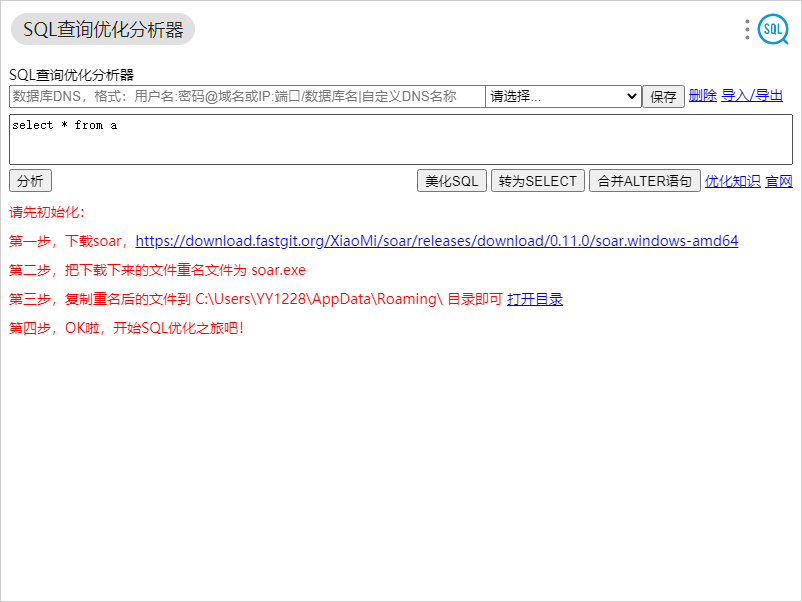The height and width of the screenshot is (602, 802).
Task: Open the 请选择... DNS dropdown
Action: coord(563,96)
